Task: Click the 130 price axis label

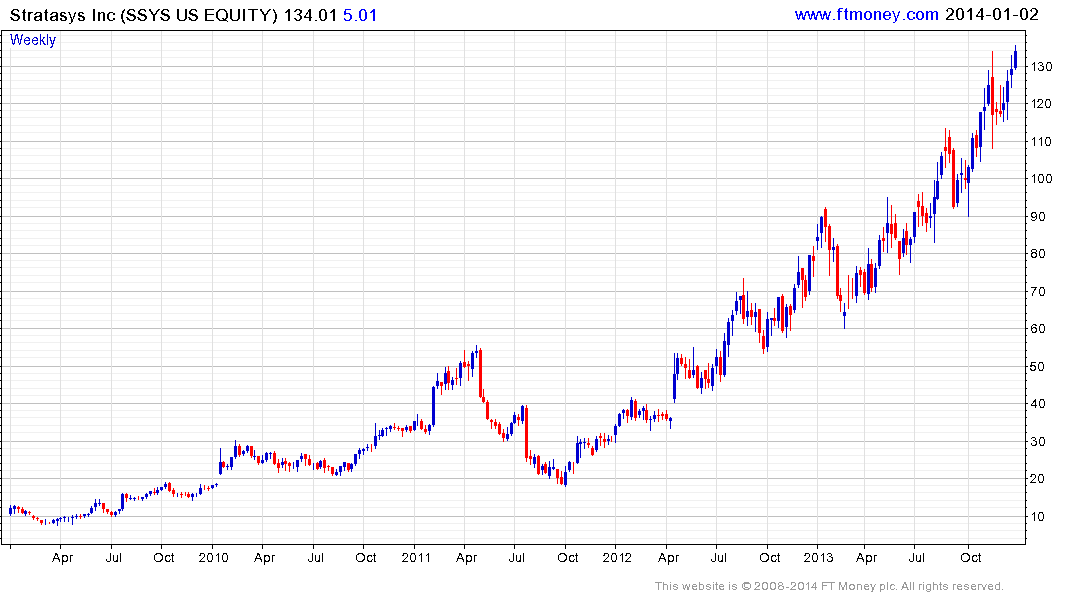Action: [1041, 67]
